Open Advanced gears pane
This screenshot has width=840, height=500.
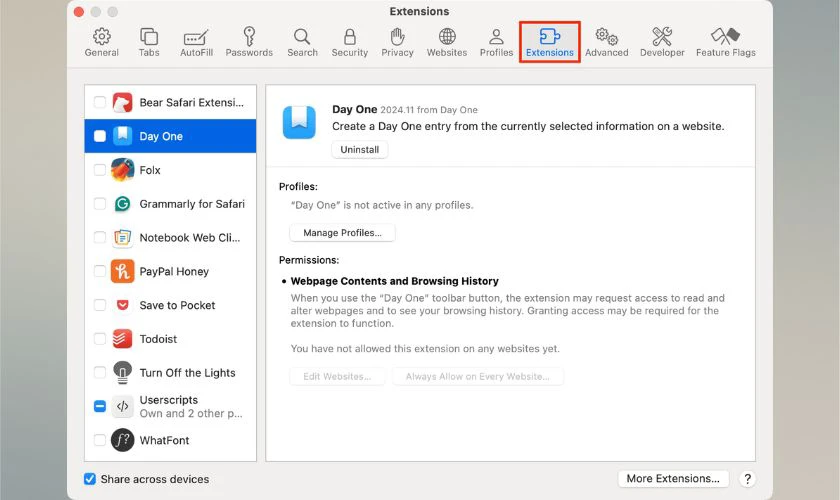coord(606,42)
